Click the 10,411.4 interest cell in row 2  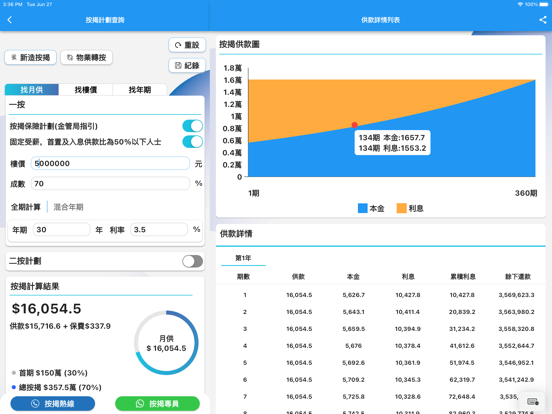tap(408, 312)
